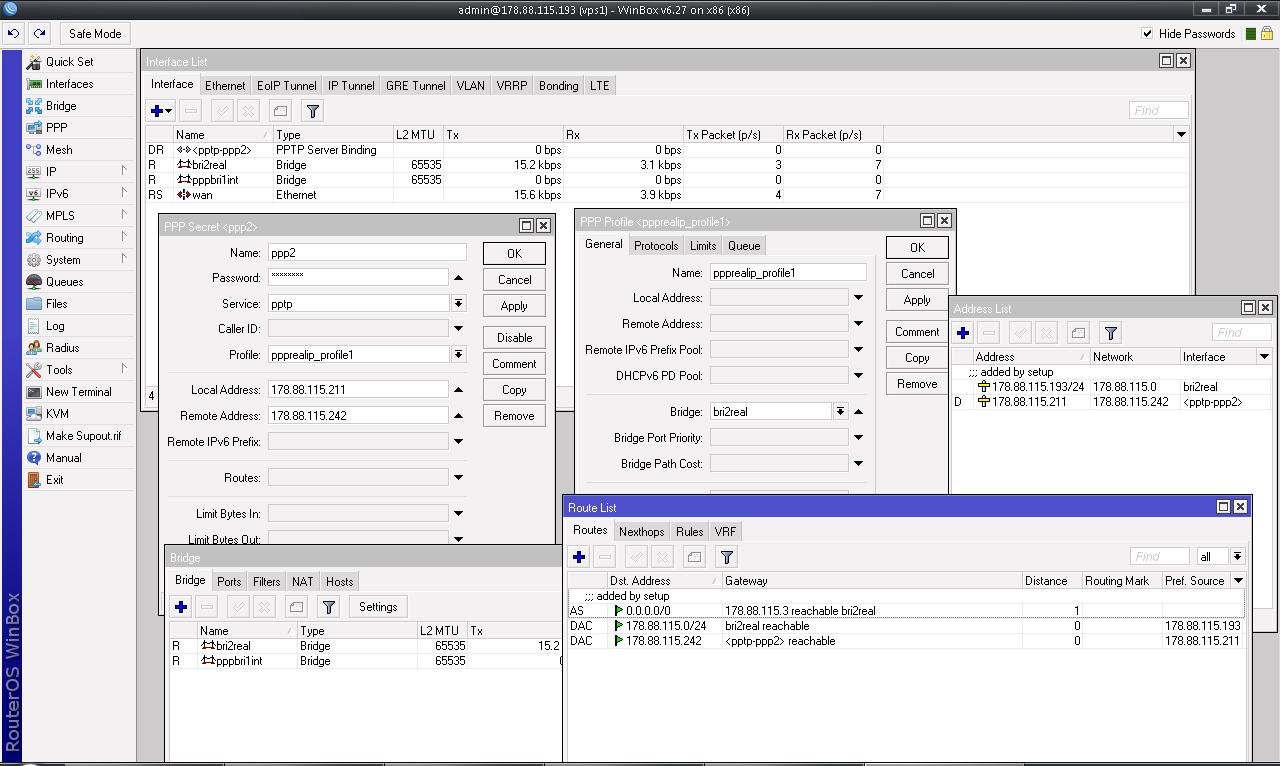Switch to Bonding tab in Interface List

558,86
